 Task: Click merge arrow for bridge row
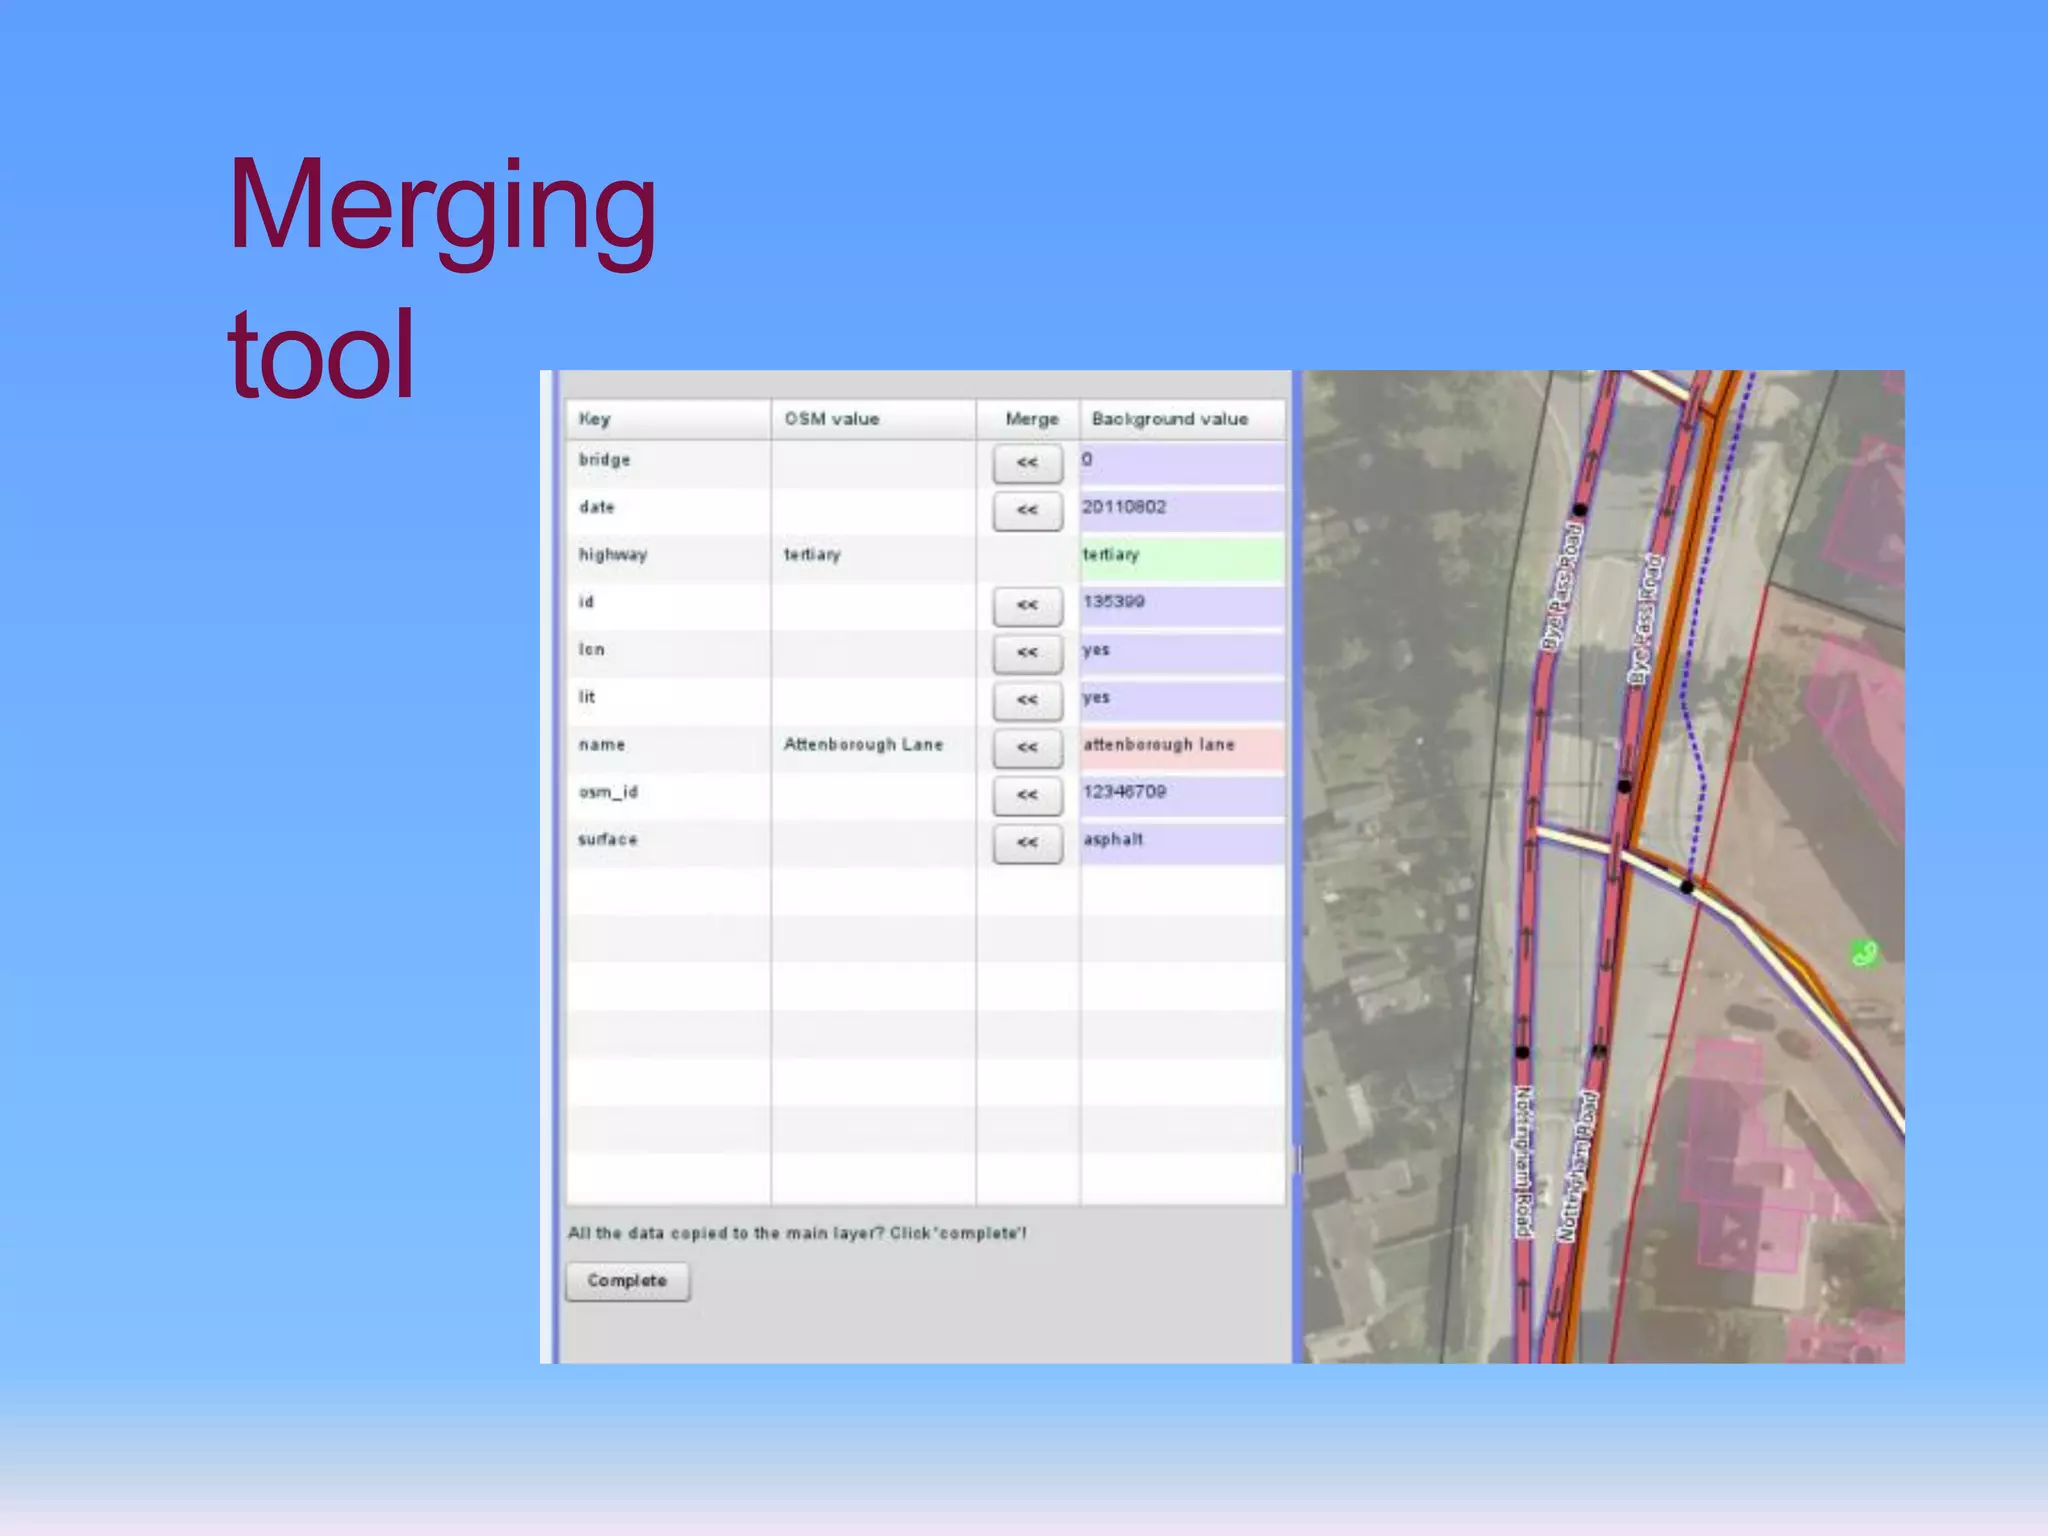click(x=1027, y=463)
